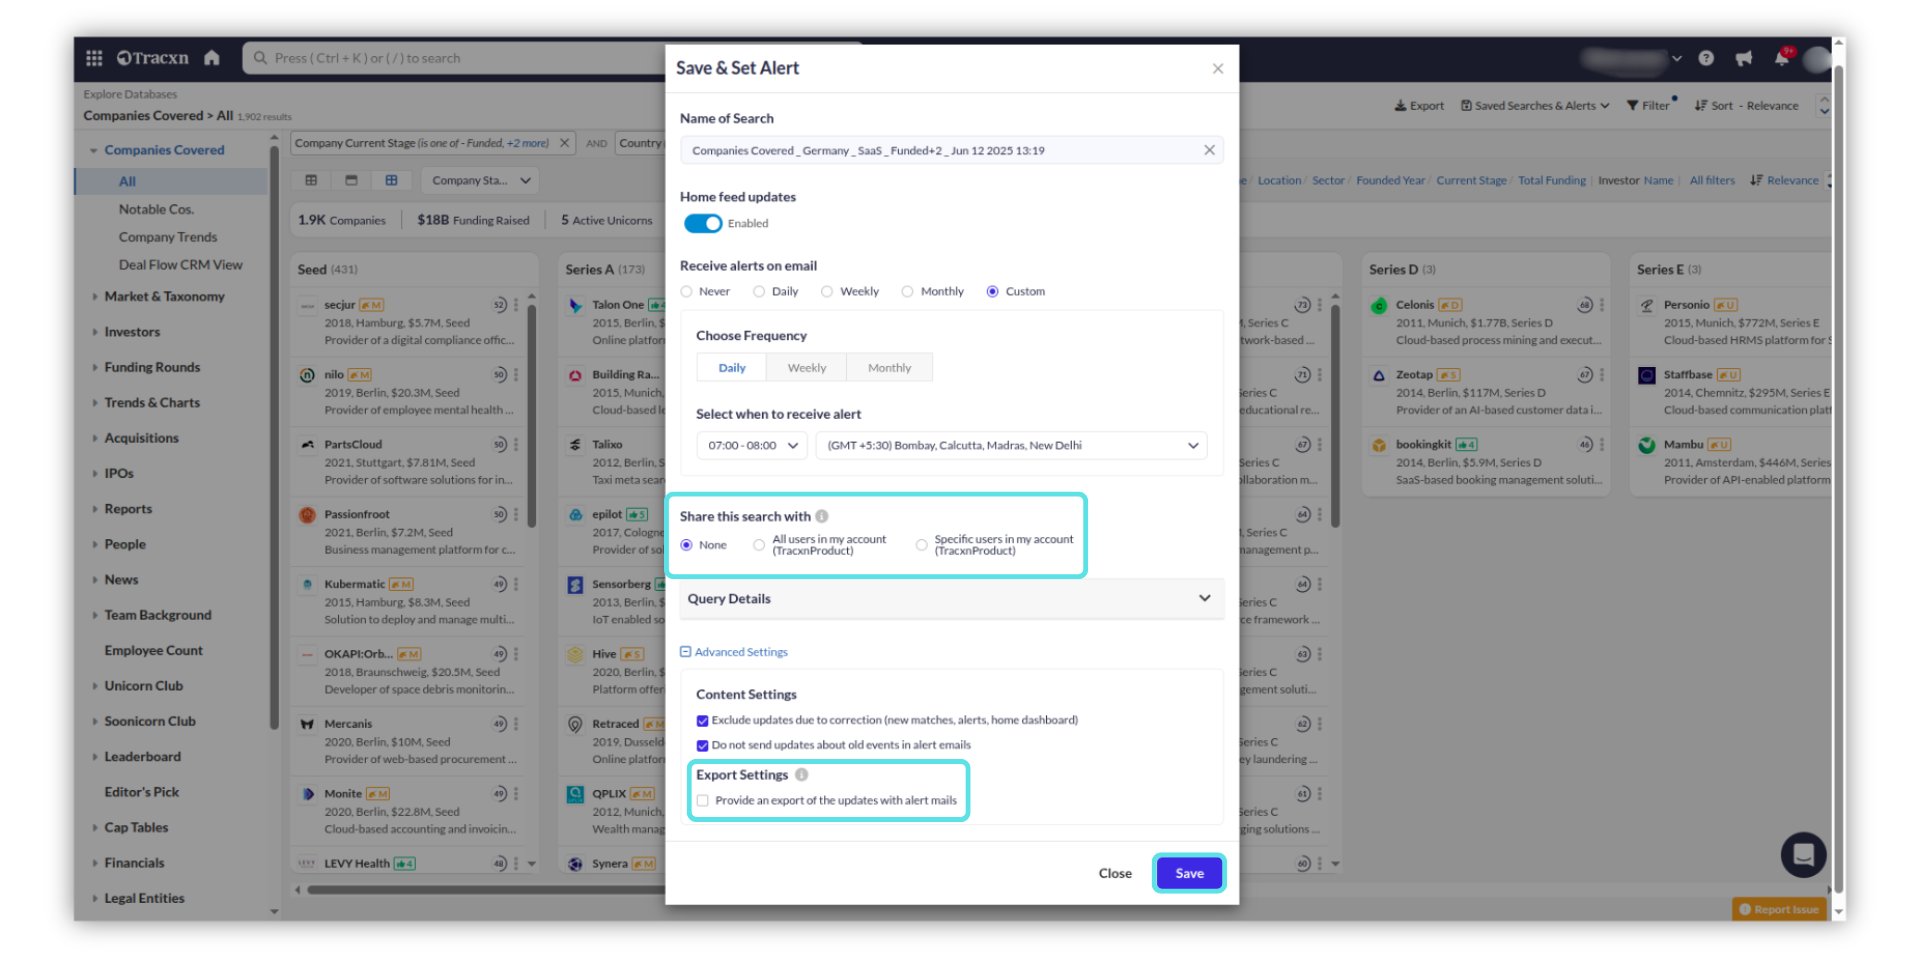
Task: Click the Save button
Action: (x=1189, y=873)
